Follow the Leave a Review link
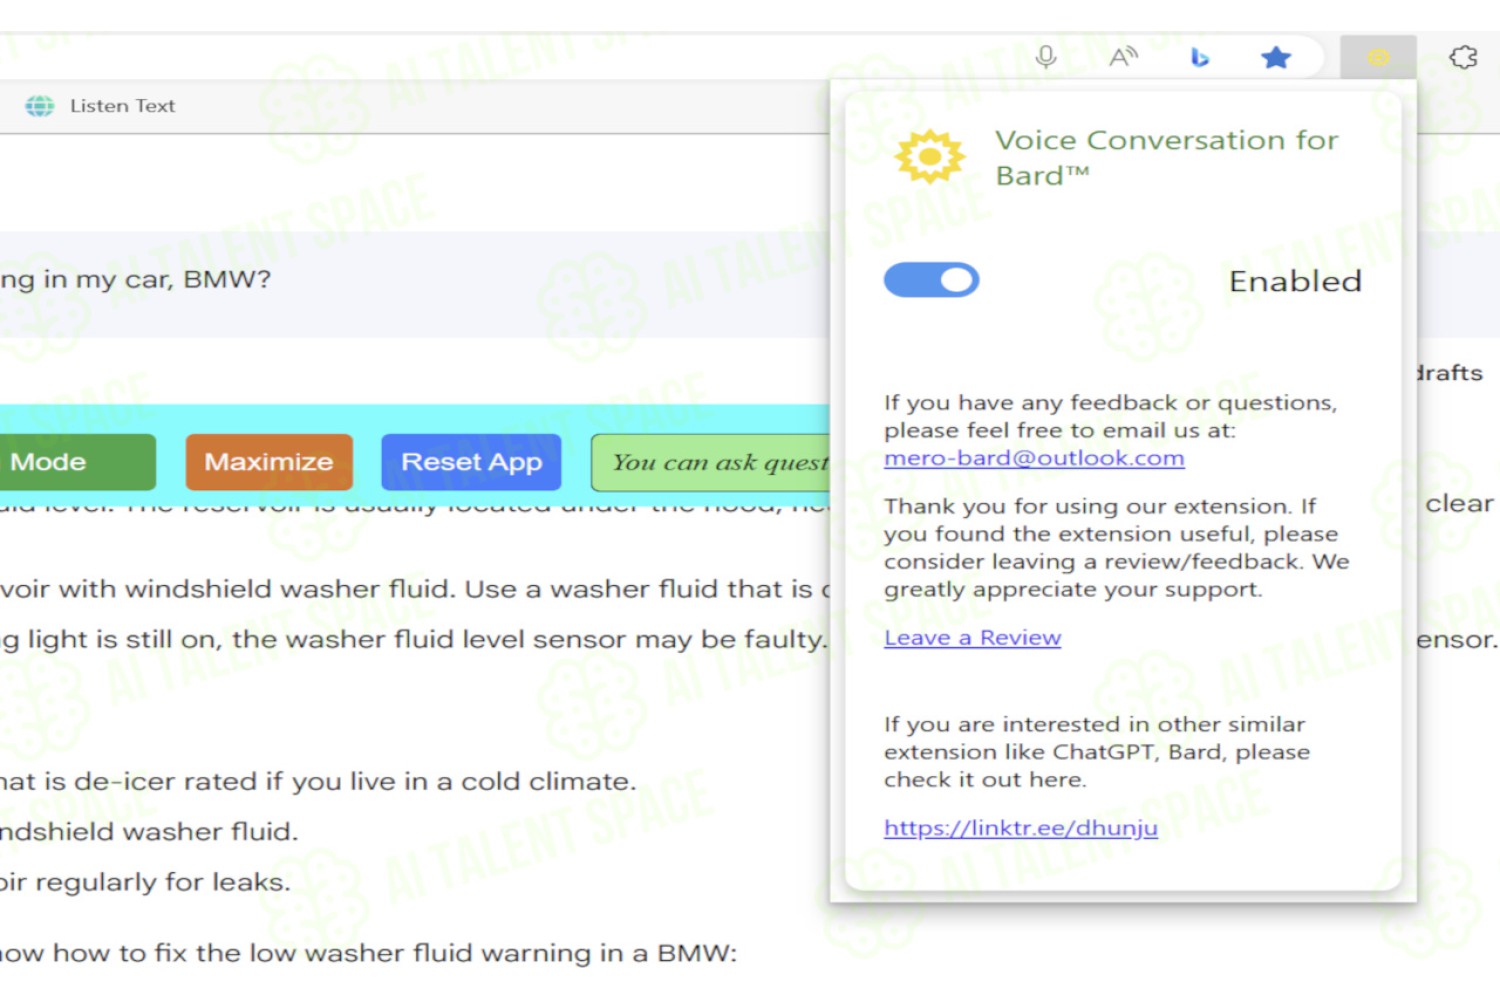This screenshot has width=1500, height=1000. click(972, 638)
